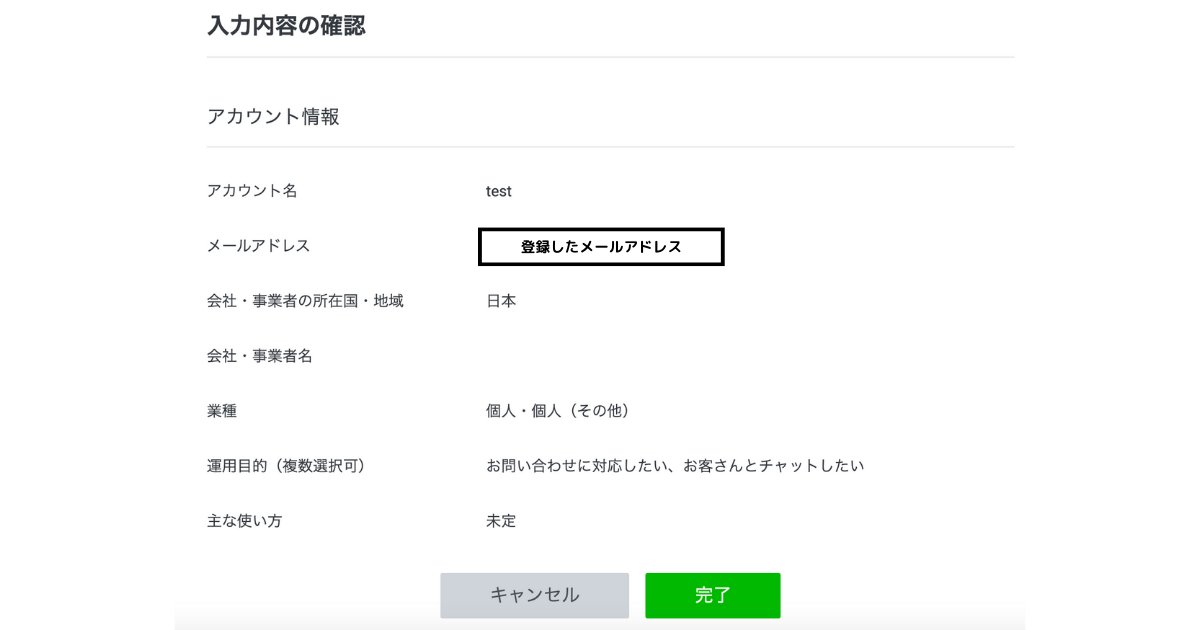Click the 主な使い方 row label
Image resolution: width=1200 pixels, height=630 pixels.
[x=247, y=520]
